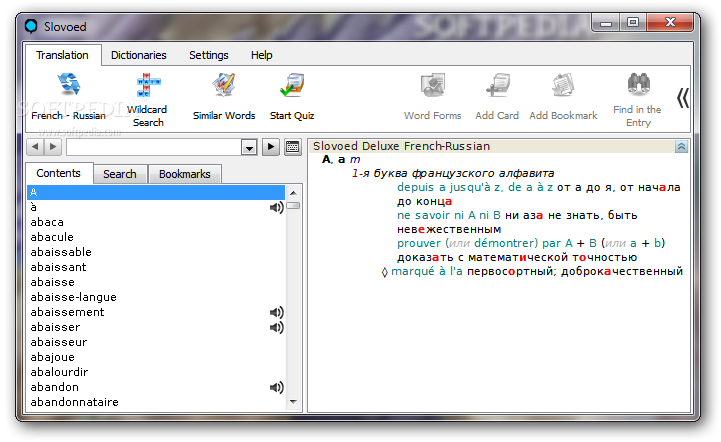Viewport: 721px width, 442px height.
Task: Open Word Forms for current entry
Action: [x=432, y=96]
